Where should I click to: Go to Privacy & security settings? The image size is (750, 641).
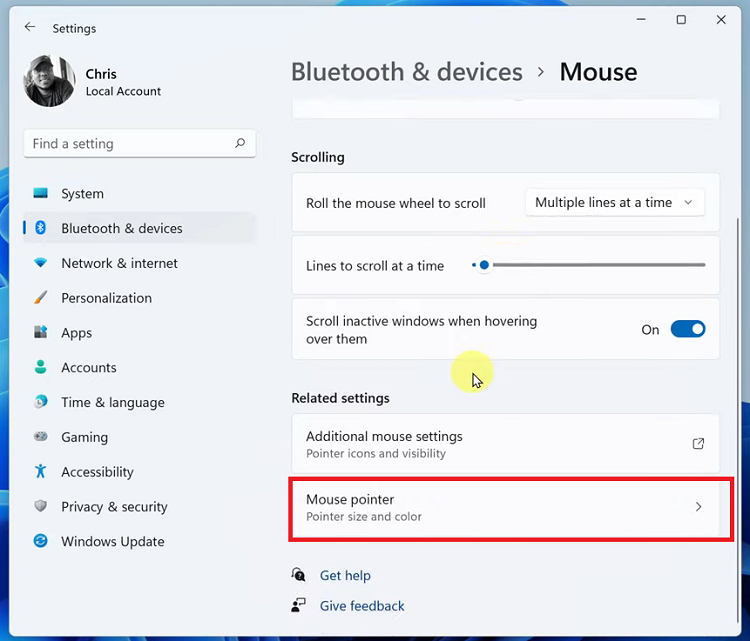(140, 507)
